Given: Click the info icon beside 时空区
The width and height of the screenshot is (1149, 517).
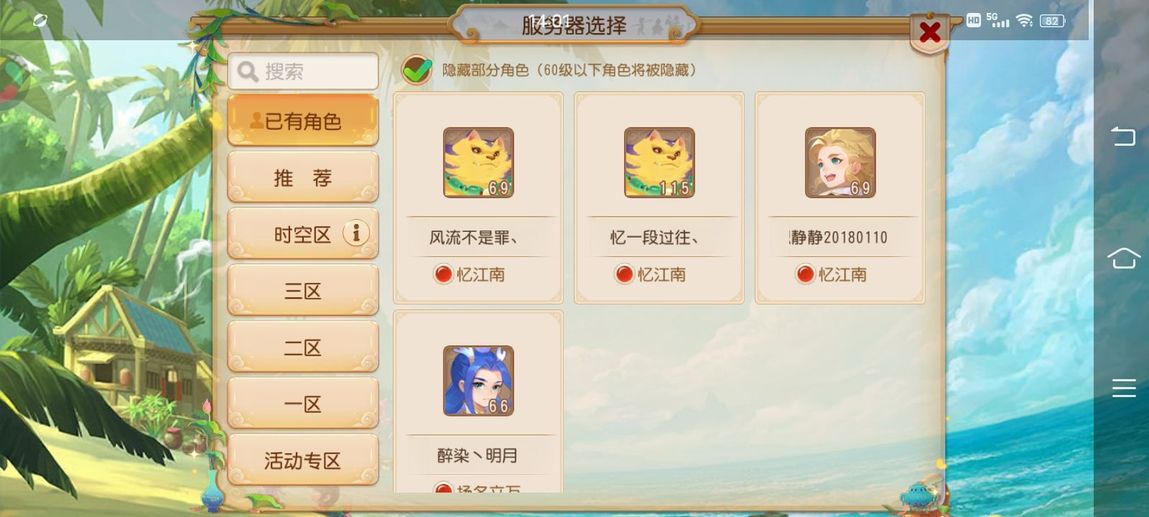Looking at the screenshot, I should pos(356,234).
